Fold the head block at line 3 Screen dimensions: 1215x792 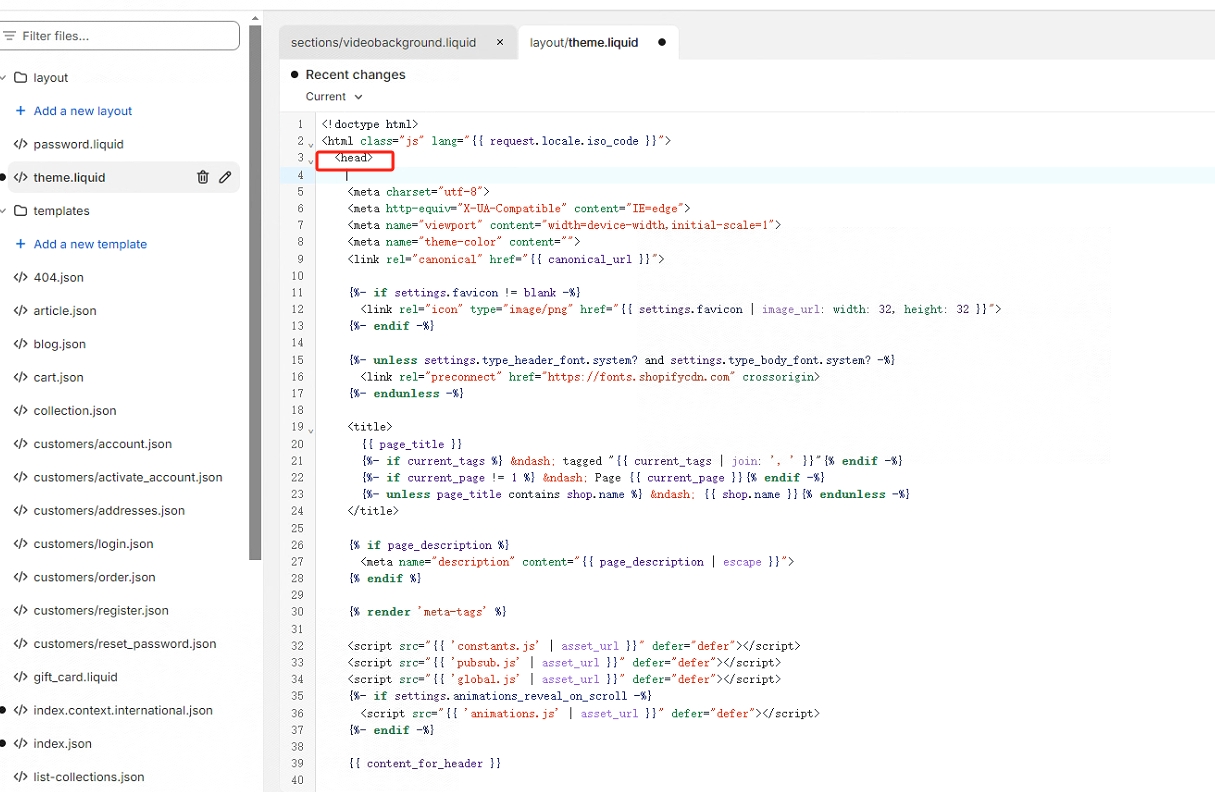click(x=311, y=162)
